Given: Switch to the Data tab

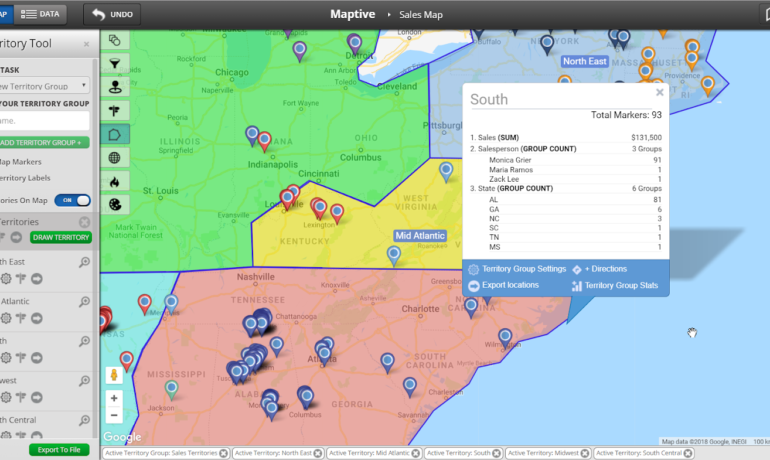Looking at the screenshot, I should coord(40,14).
